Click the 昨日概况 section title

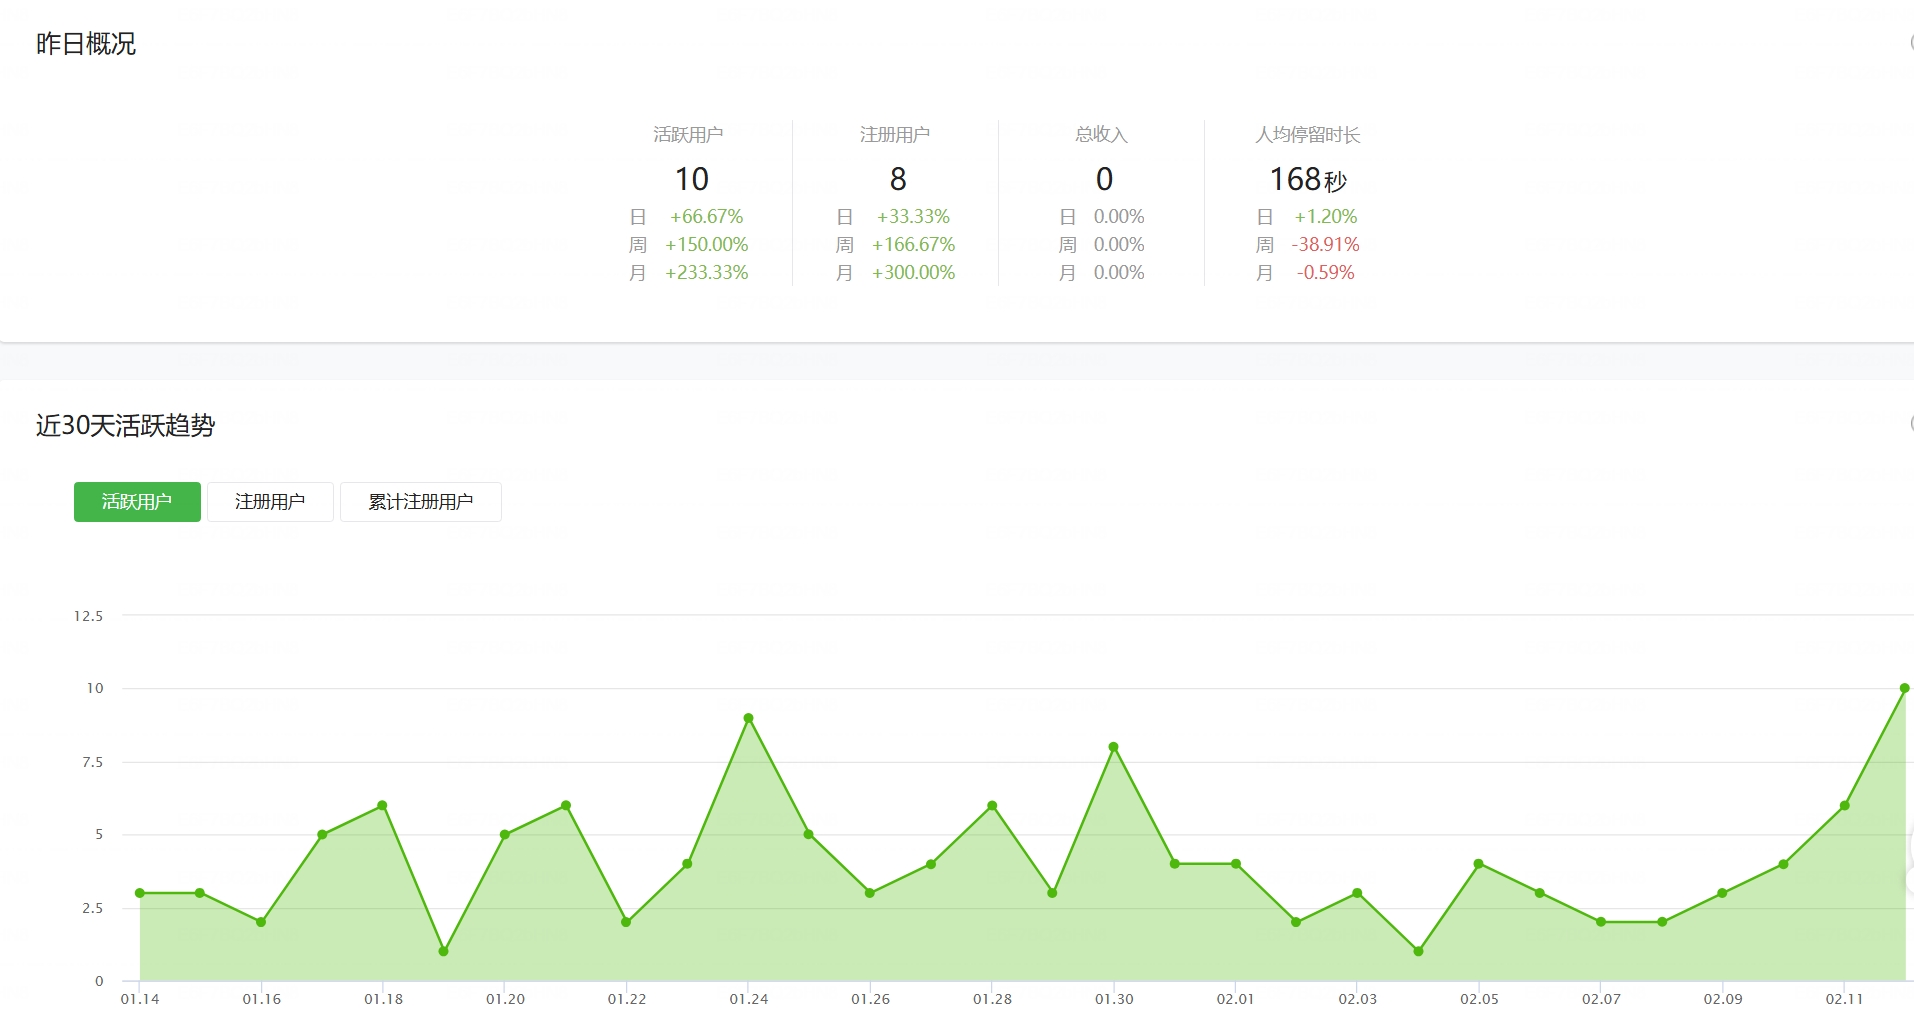(x=86, y=44)
